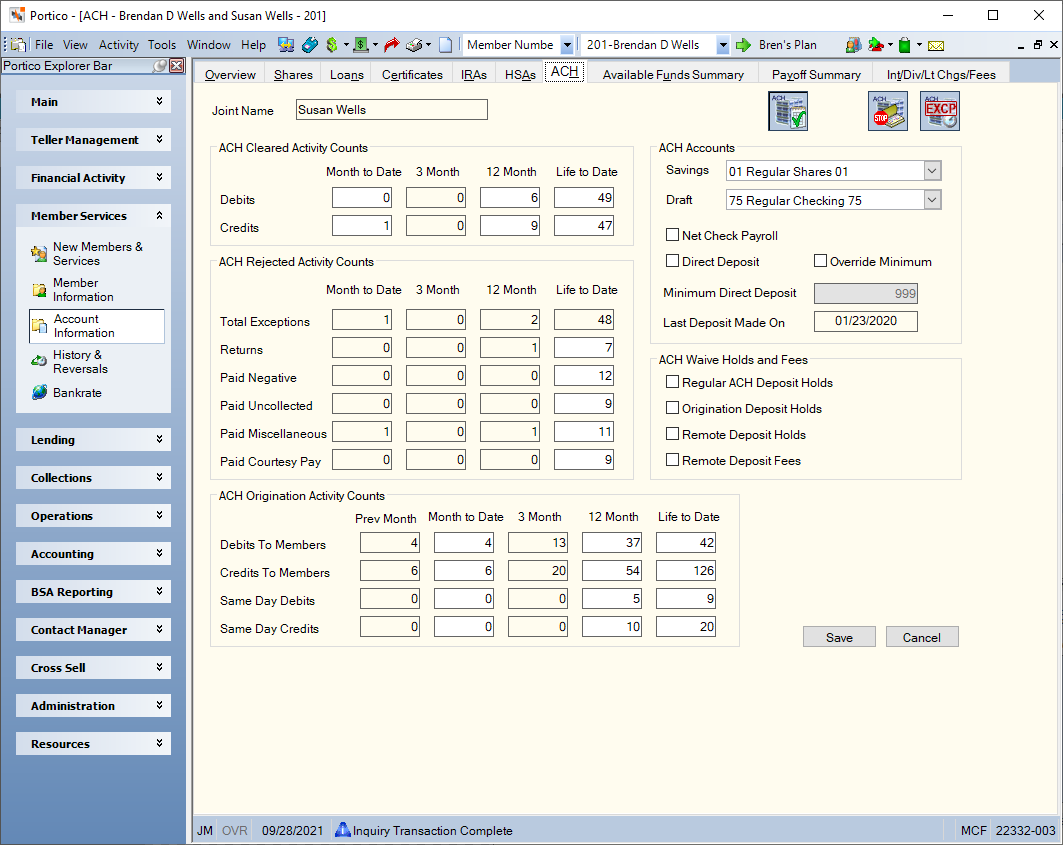Expand the Draft account dropdown
1063x845 pixels.
(x=932, y=200)
